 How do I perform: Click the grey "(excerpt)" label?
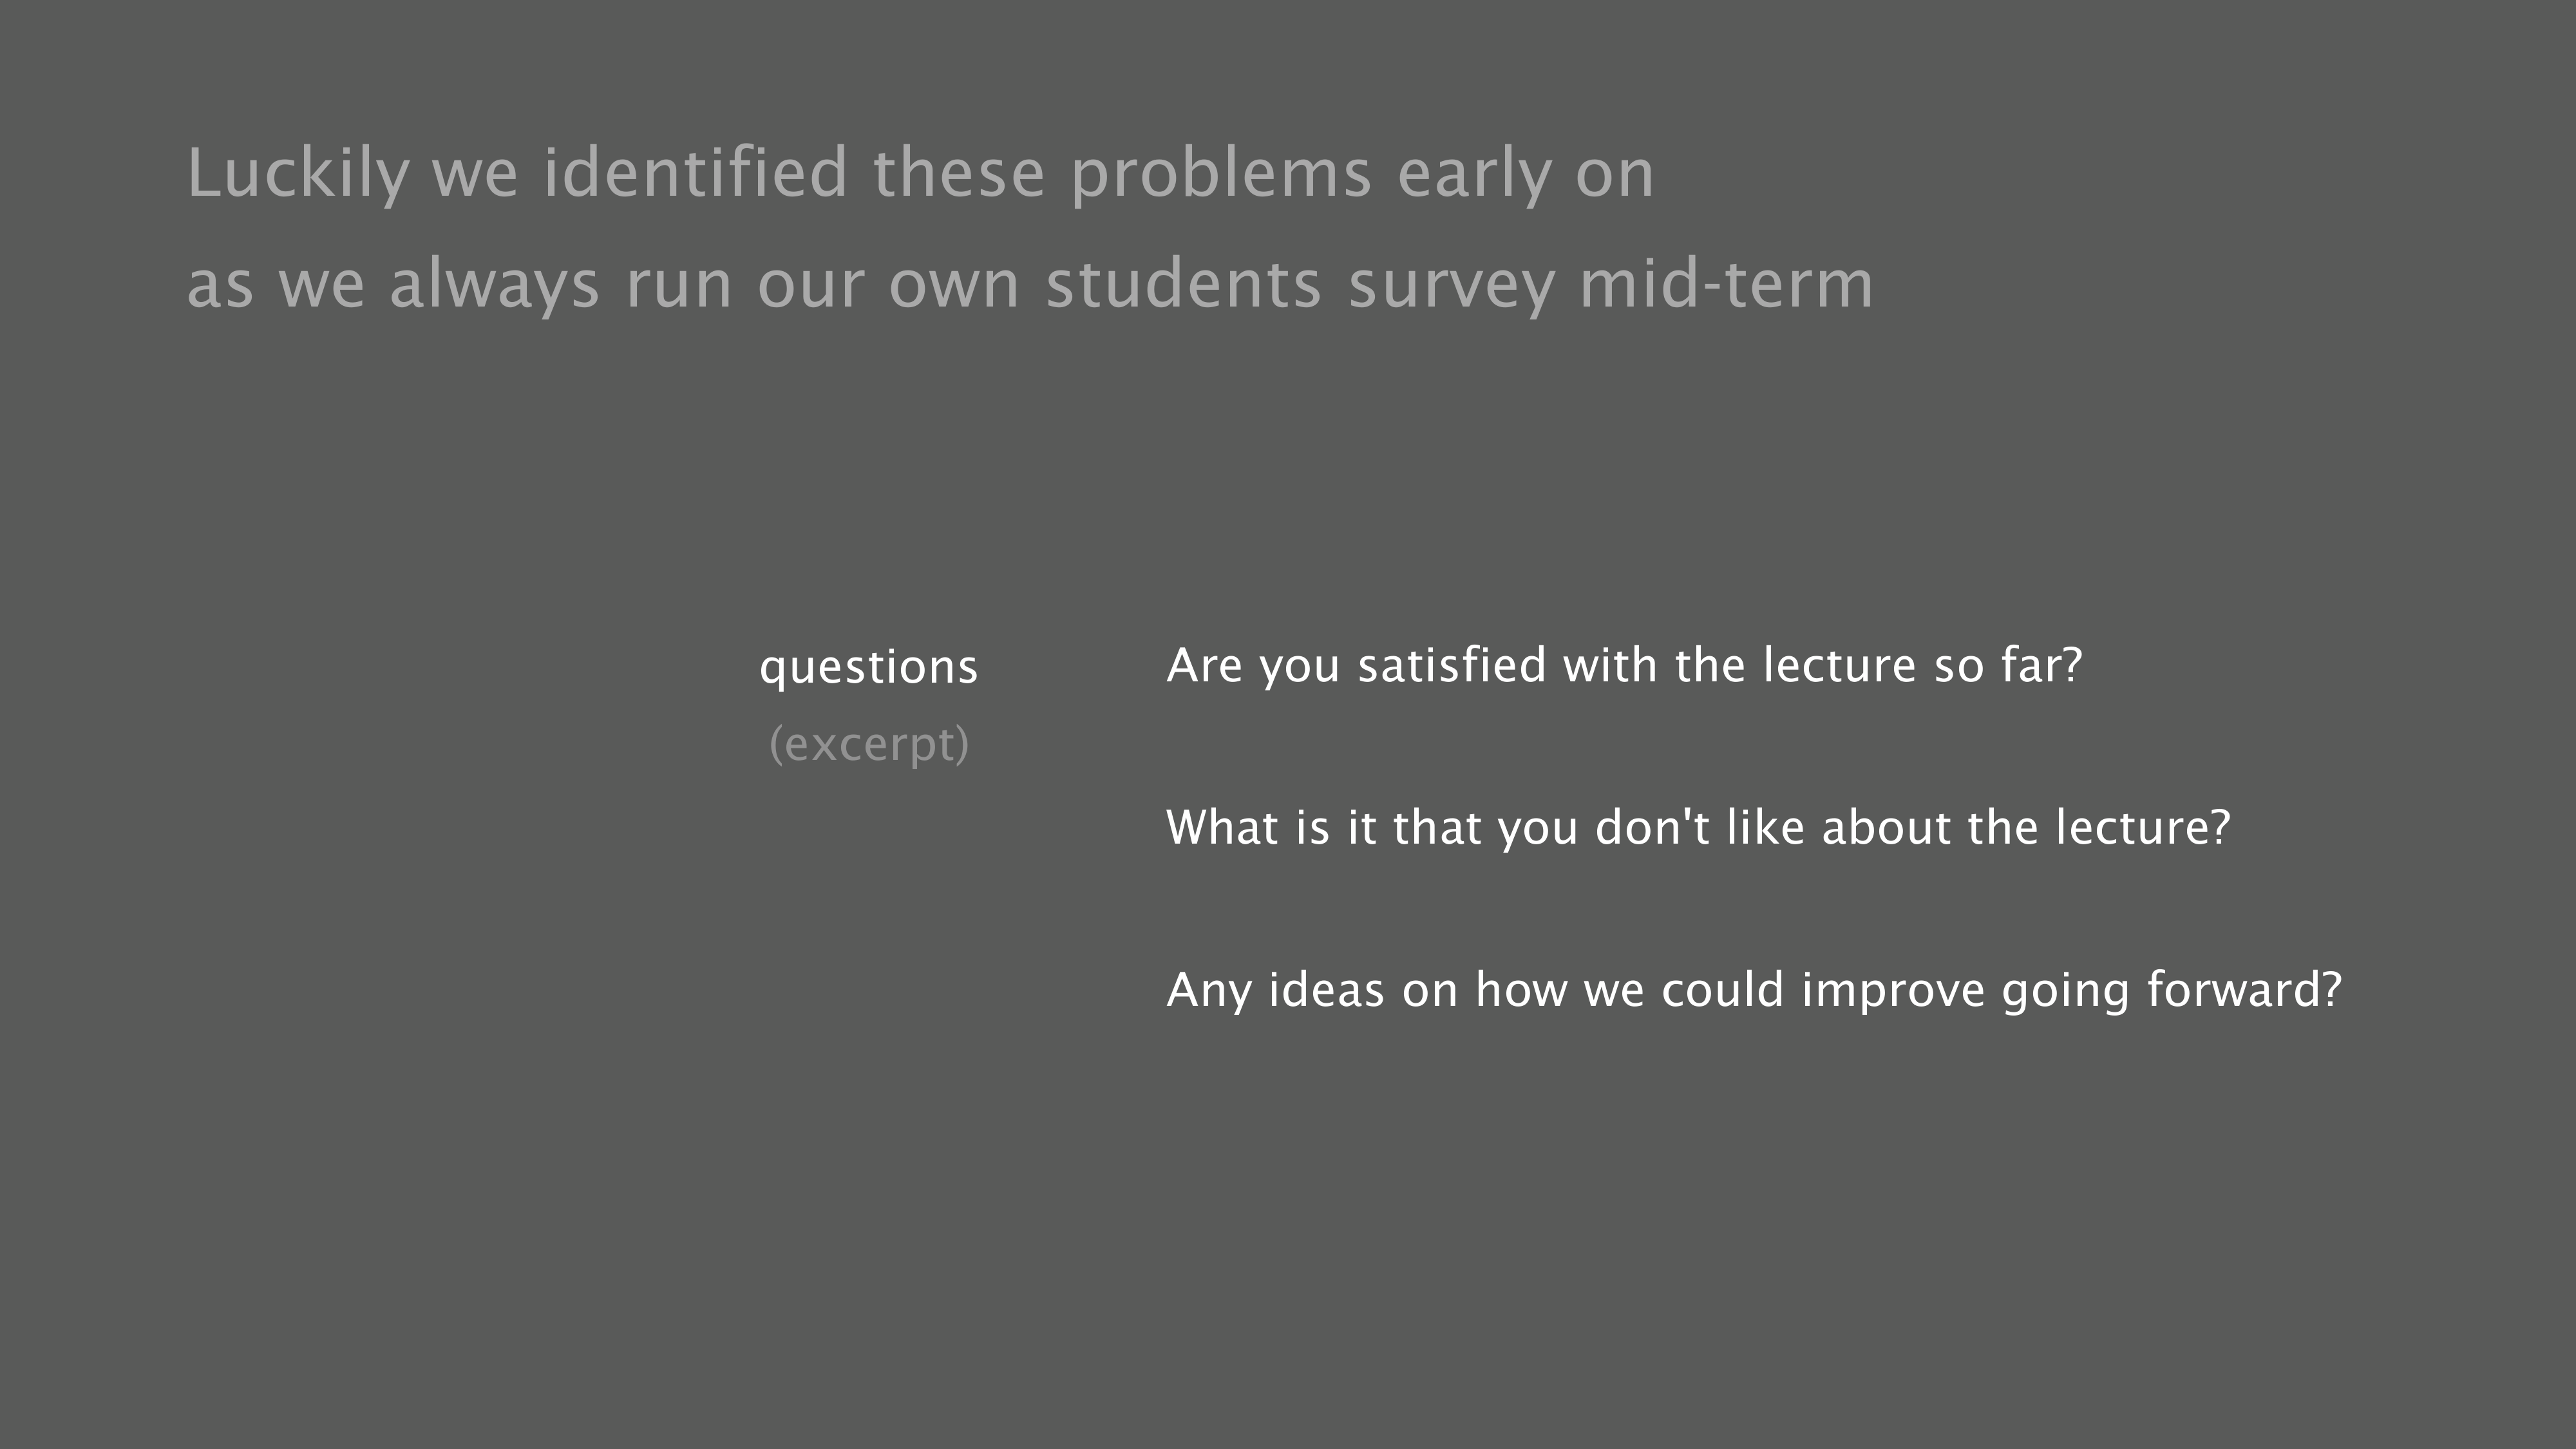(x=869, y=744)
